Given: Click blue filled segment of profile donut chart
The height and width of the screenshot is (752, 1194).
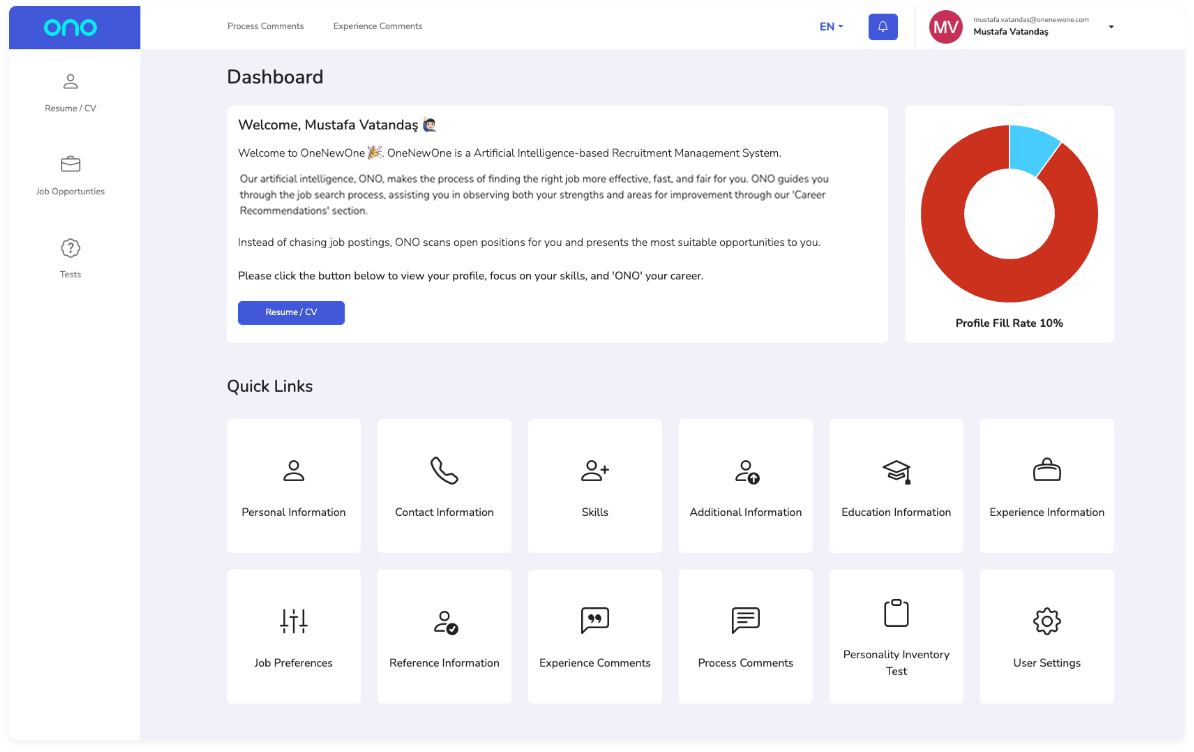Looking at the screenshot, I should point(1030,149).
